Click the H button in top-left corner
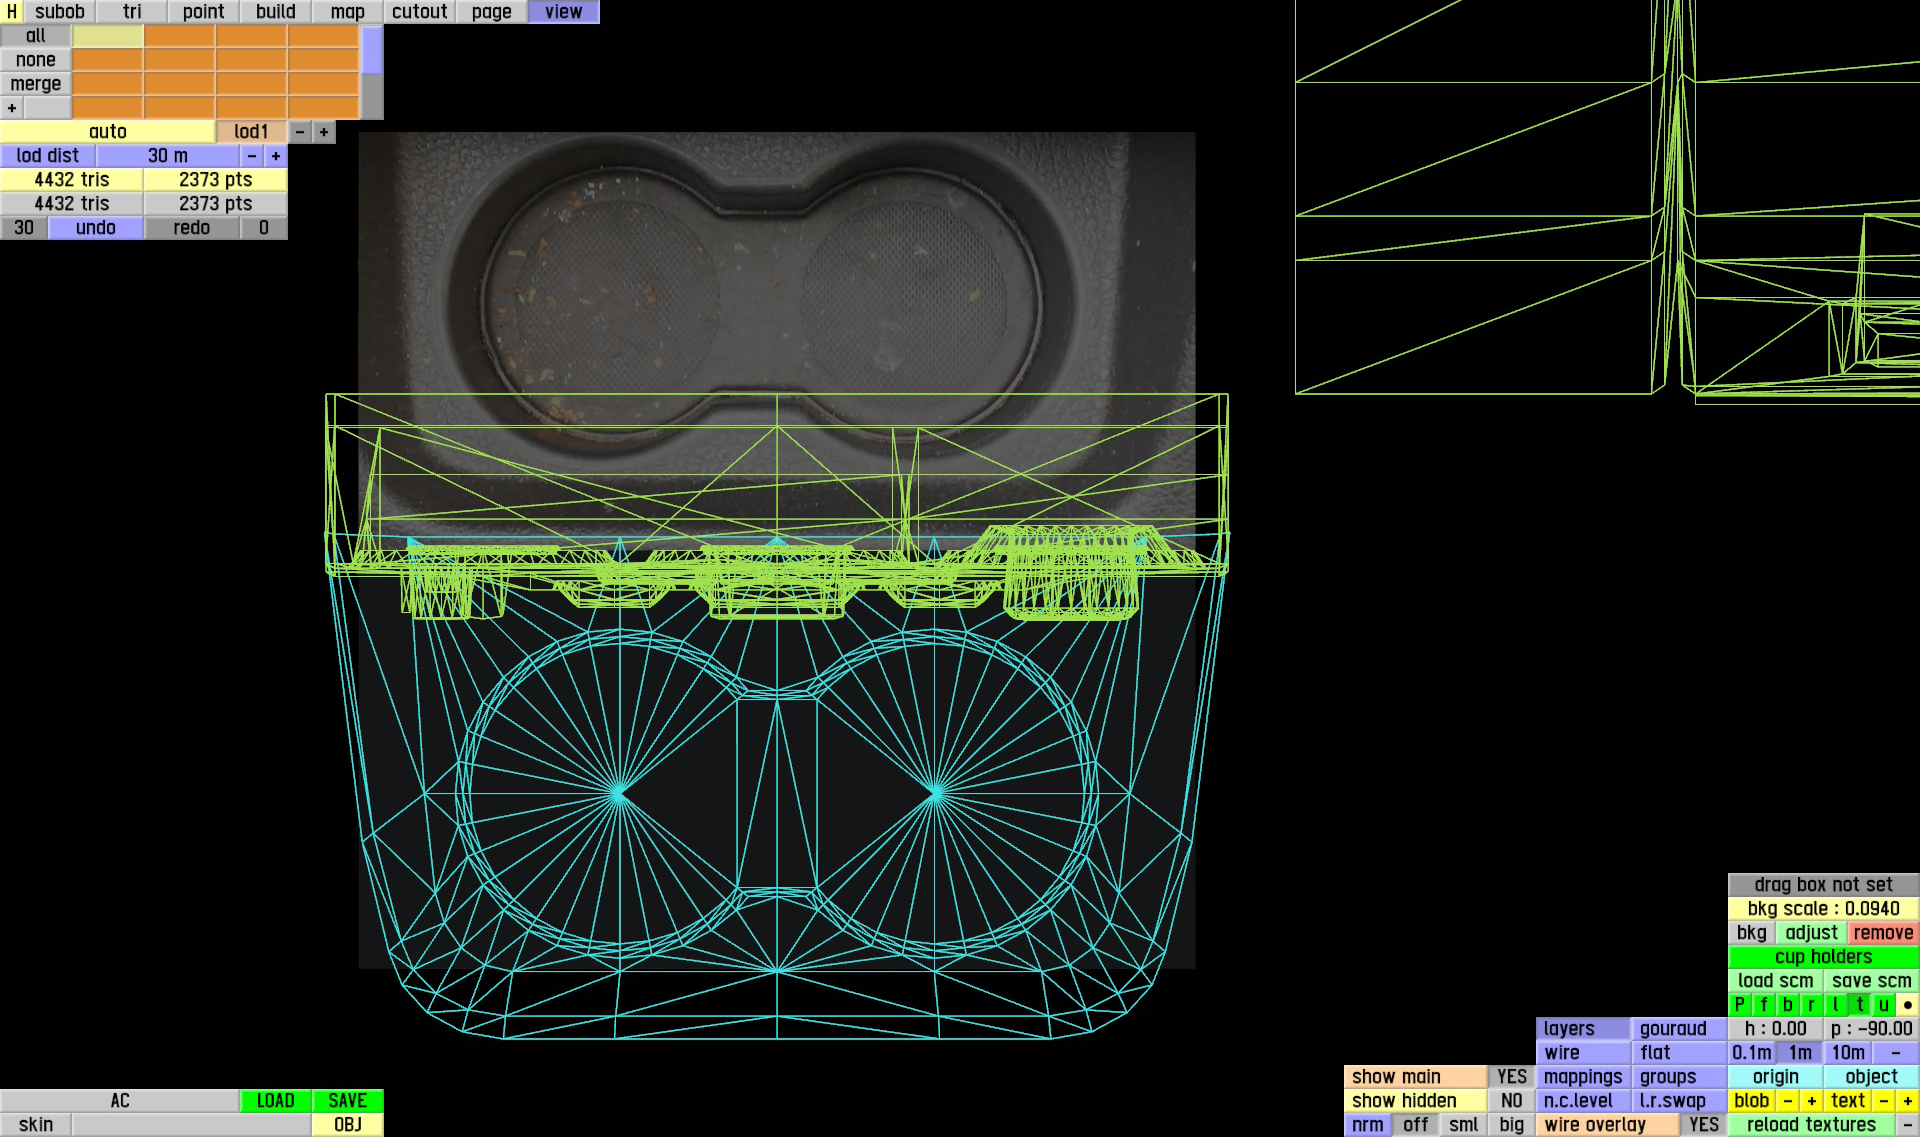The height and width of the screenshot is (1137, 1920). tap(11, 11)
